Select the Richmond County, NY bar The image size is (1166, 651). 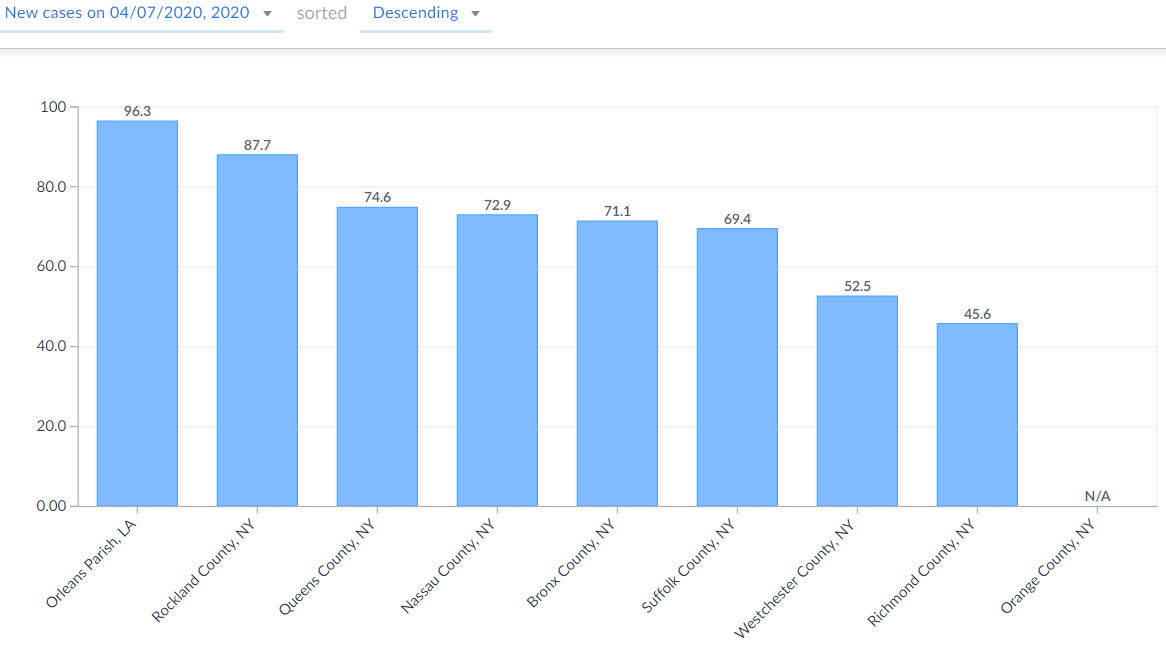pyautogui.click(x=977, y=414)
